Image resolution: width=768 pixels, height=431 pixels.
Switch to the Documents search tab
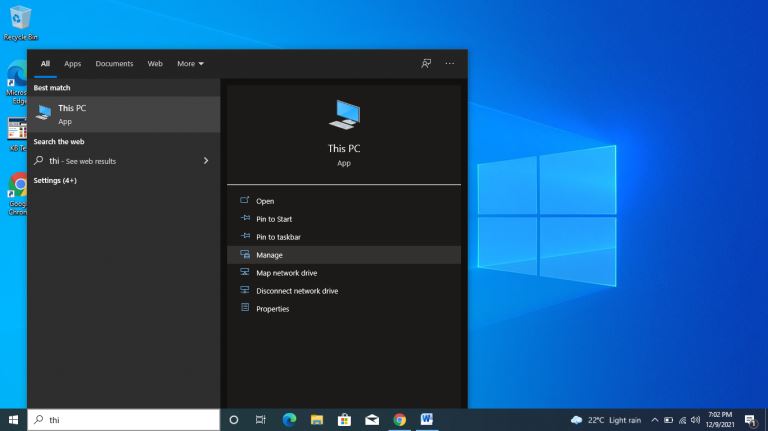114,64
